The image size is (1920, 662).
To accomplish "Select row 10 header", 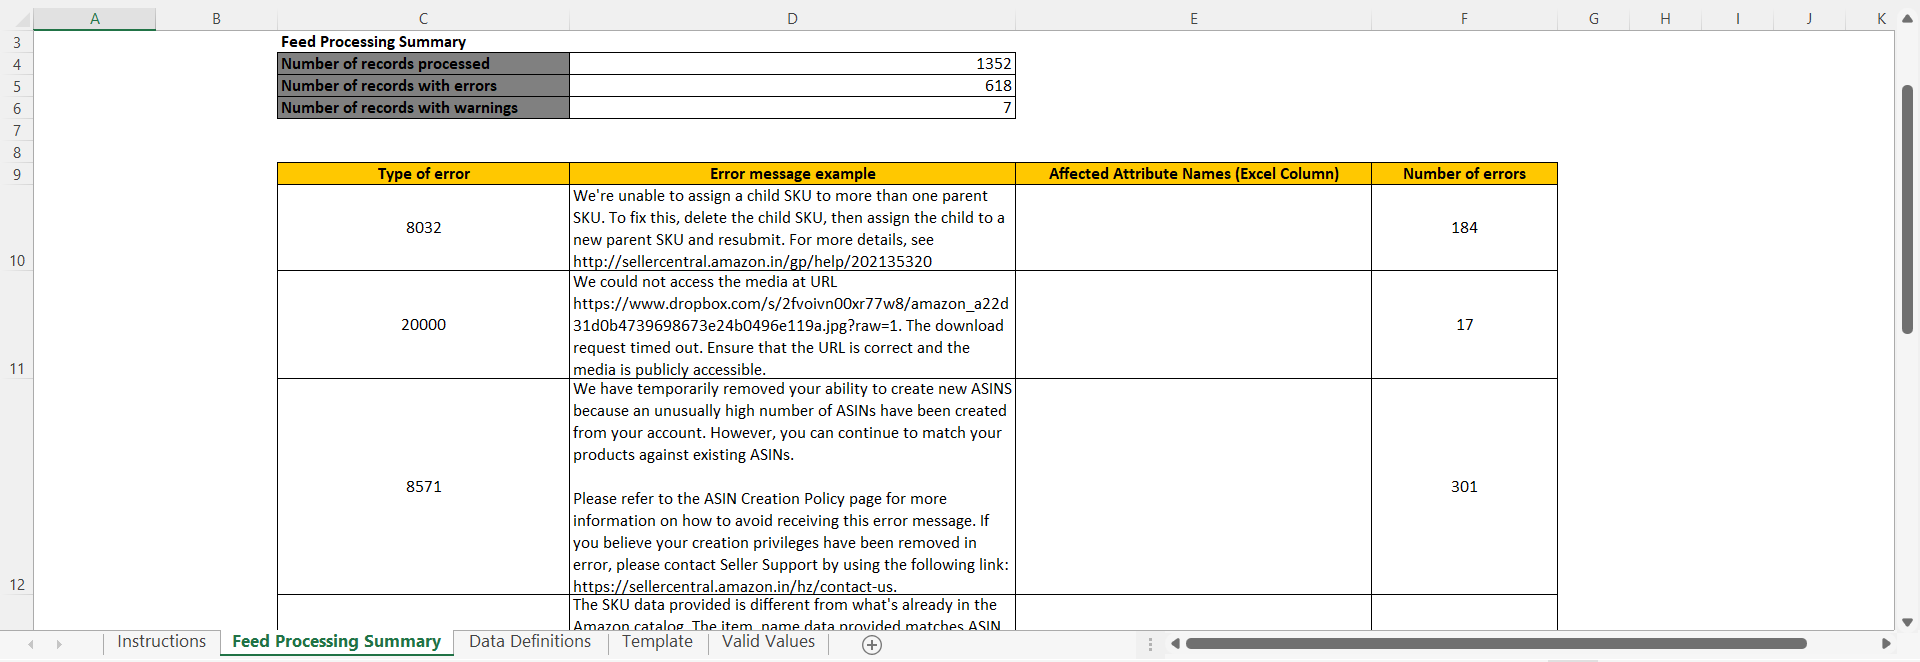I will point(17,228).
